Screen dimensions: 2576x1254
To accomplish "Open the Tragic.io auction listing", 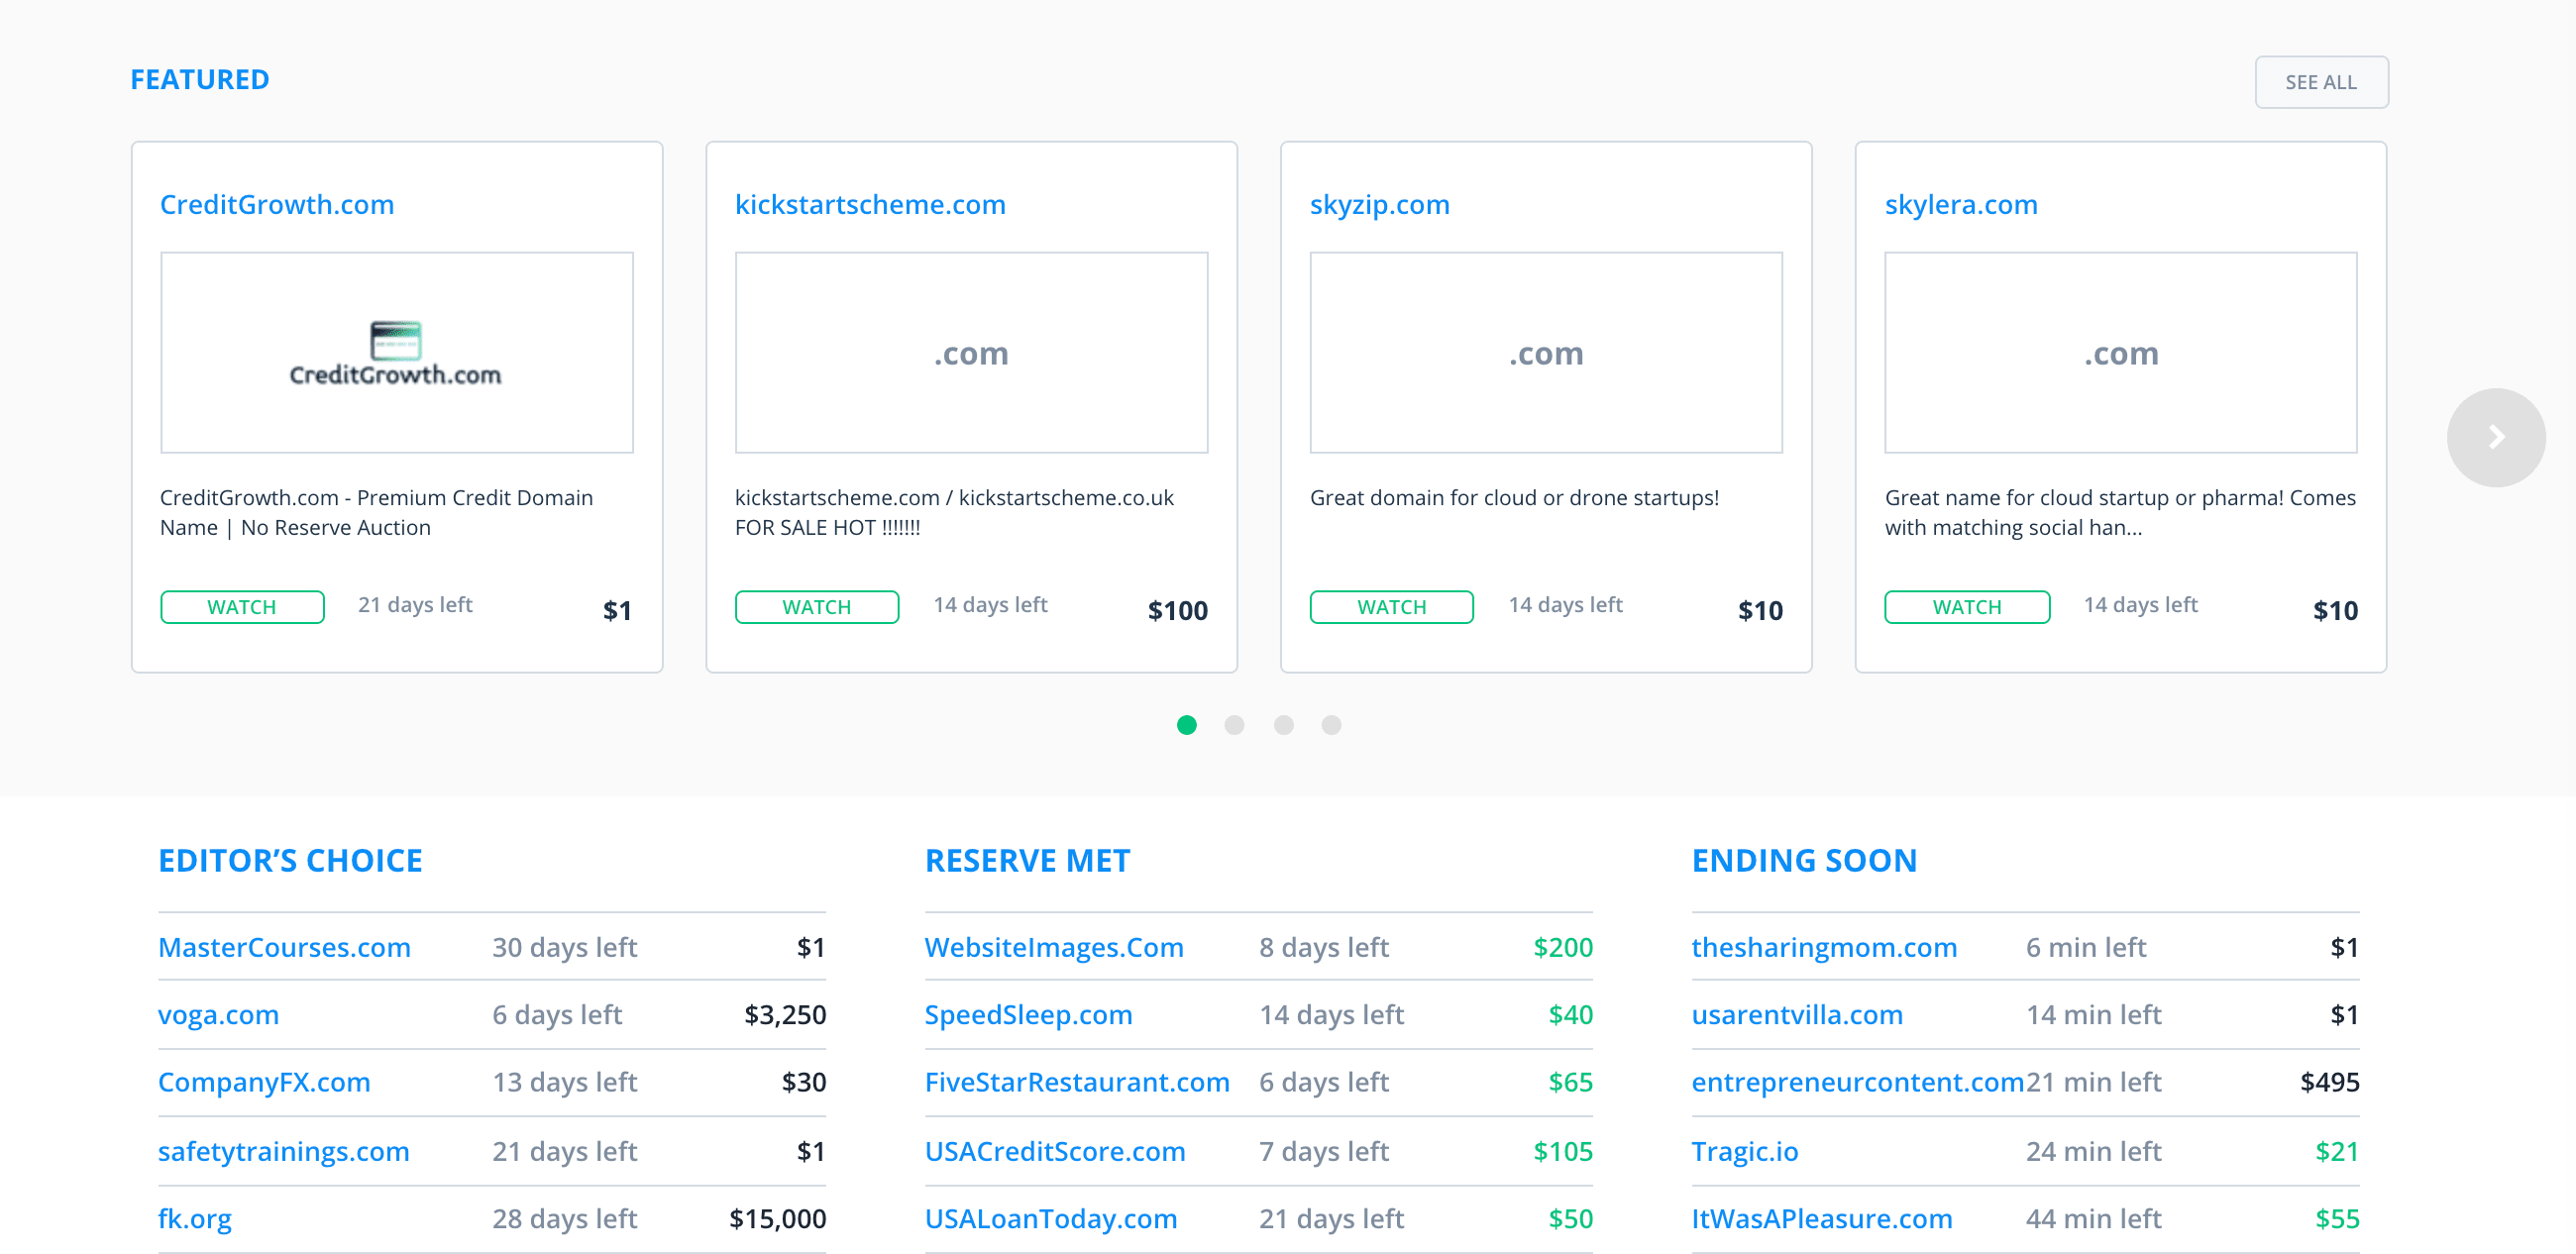I will (x=1744, y=1151).
